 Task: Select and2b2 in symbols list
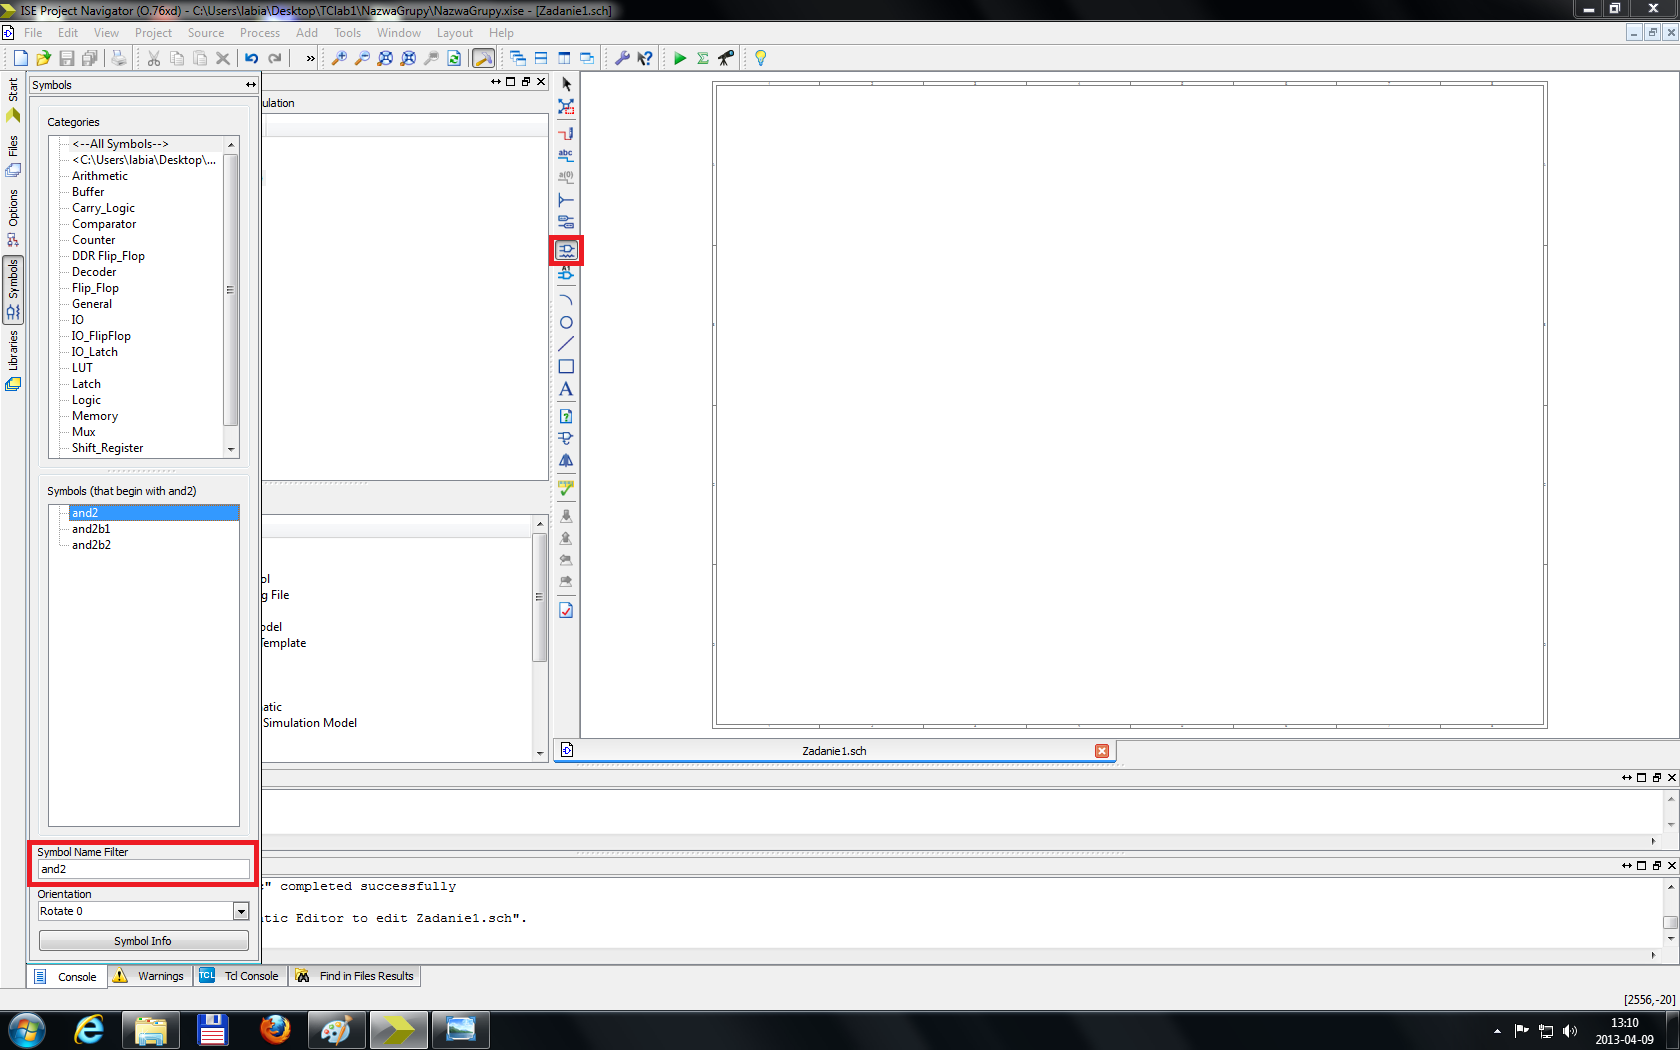click(x=91, y=545)
